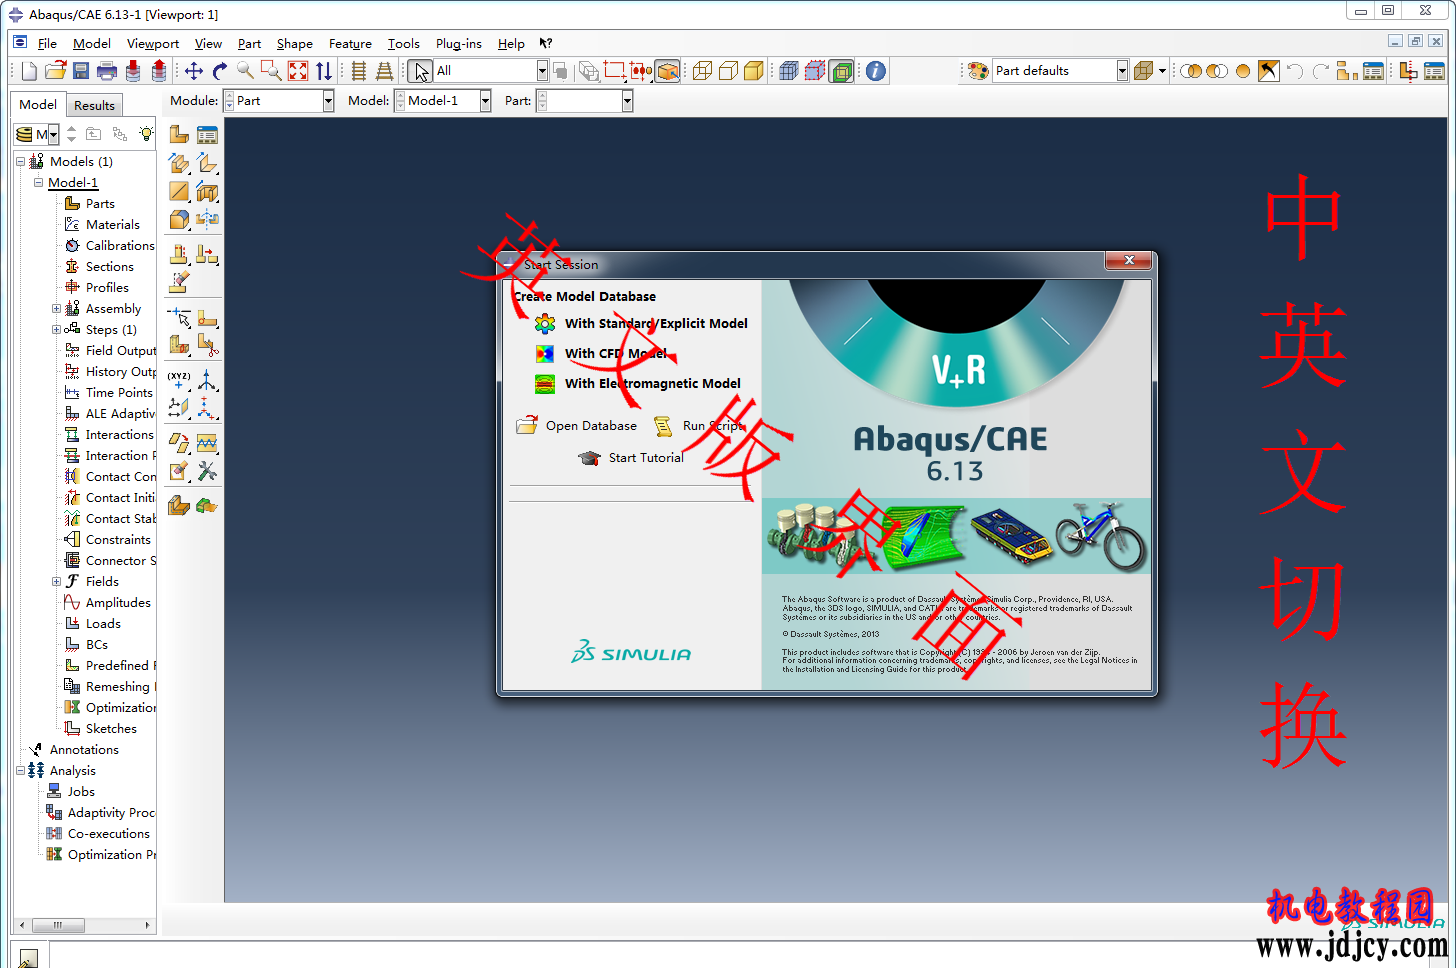Screen dimensions: 1456x968
Task: Click Start Tutorial text in dialog
Action: pos(646,458)
